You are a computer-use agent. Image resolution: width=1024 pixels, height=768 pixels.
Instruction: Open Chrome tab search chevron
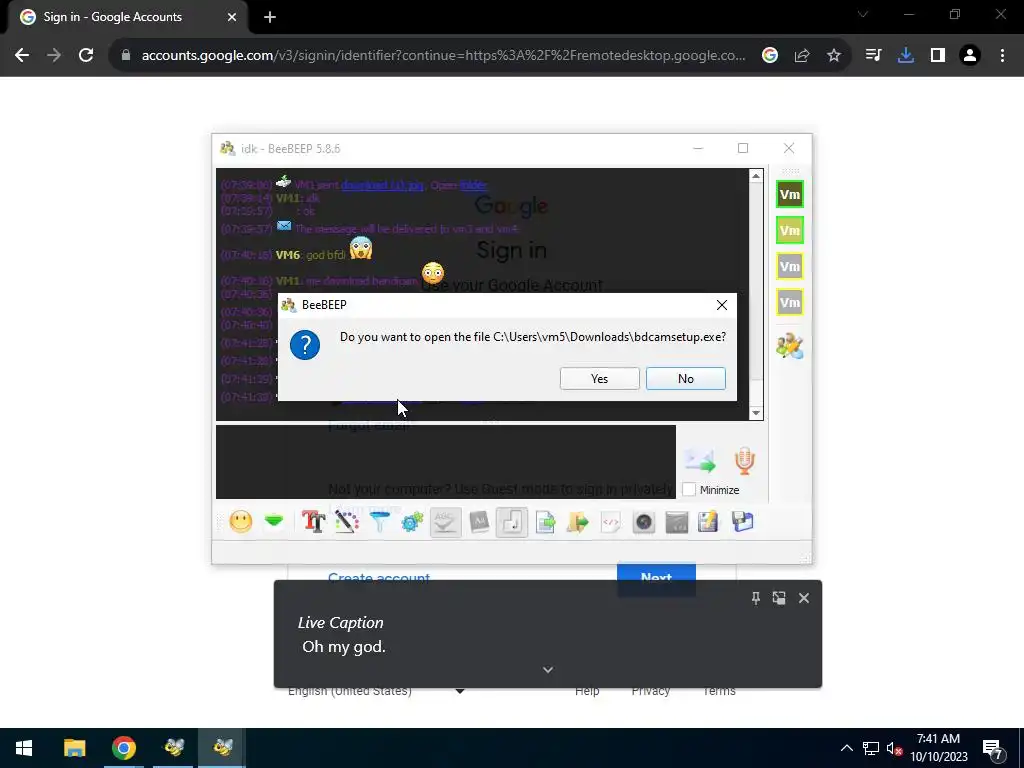tap(863, 14)
